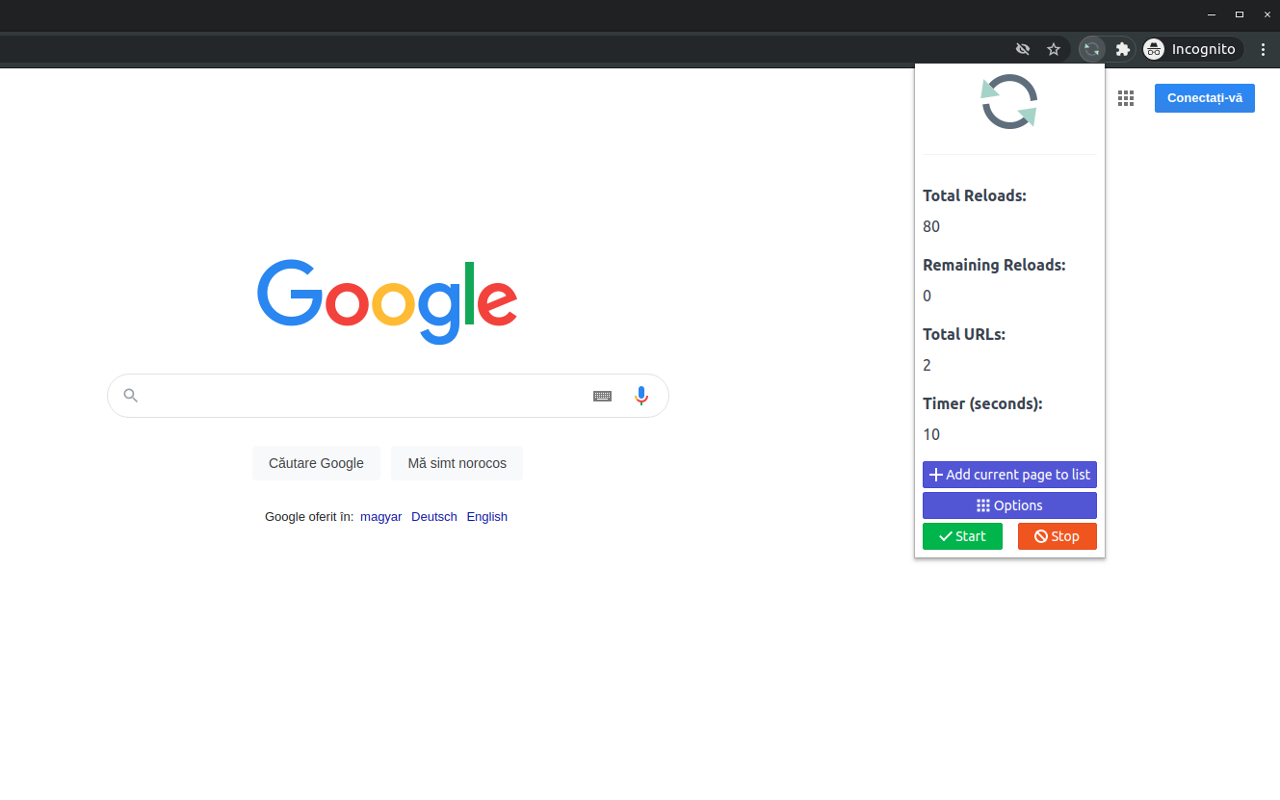1280x800 pixels.
Task: Click the Total URLs value 2
Action: [x=927, y=365]
